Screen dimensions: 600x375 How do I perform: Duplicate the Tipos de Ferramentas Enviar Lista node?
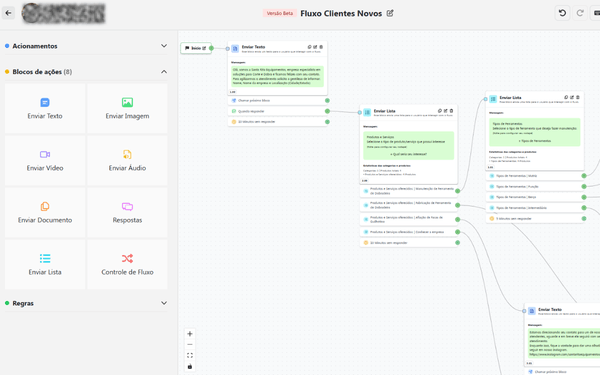click(566, 98)
